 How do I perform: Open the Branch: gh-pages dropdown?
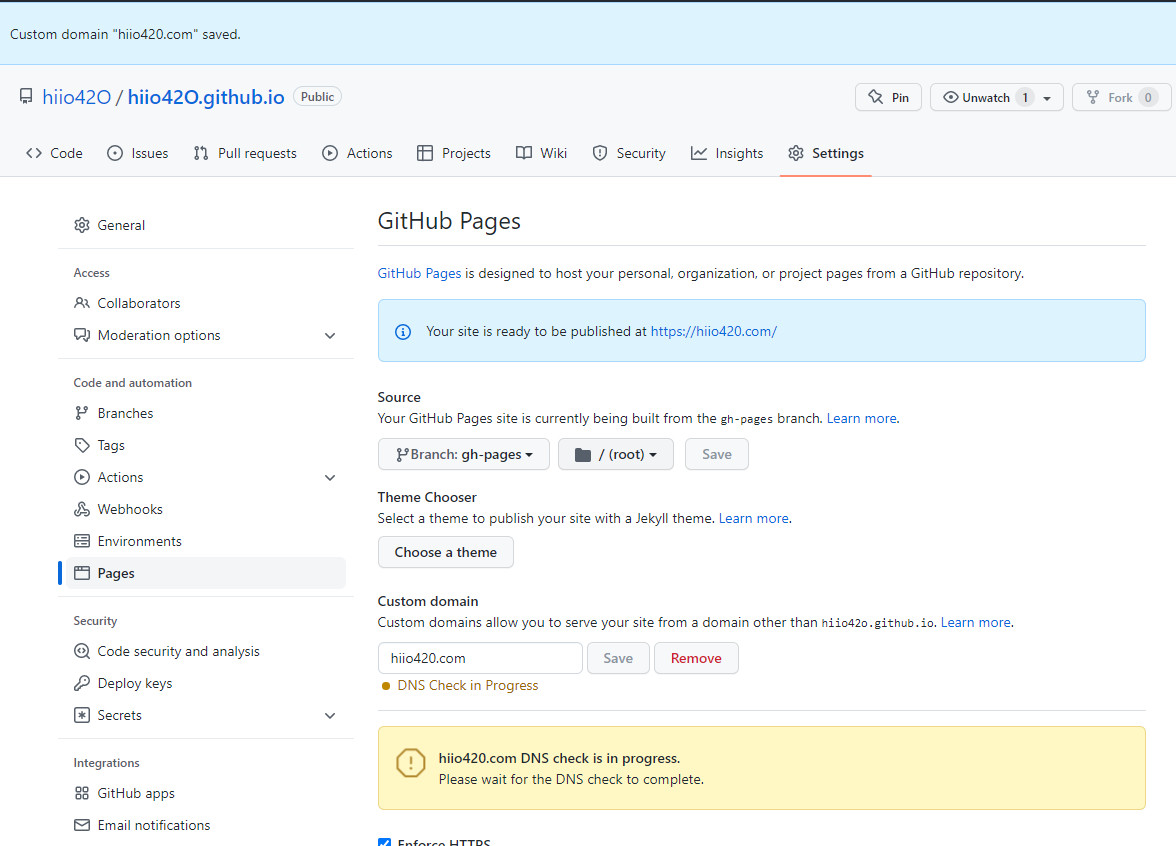tap(464, 454)
